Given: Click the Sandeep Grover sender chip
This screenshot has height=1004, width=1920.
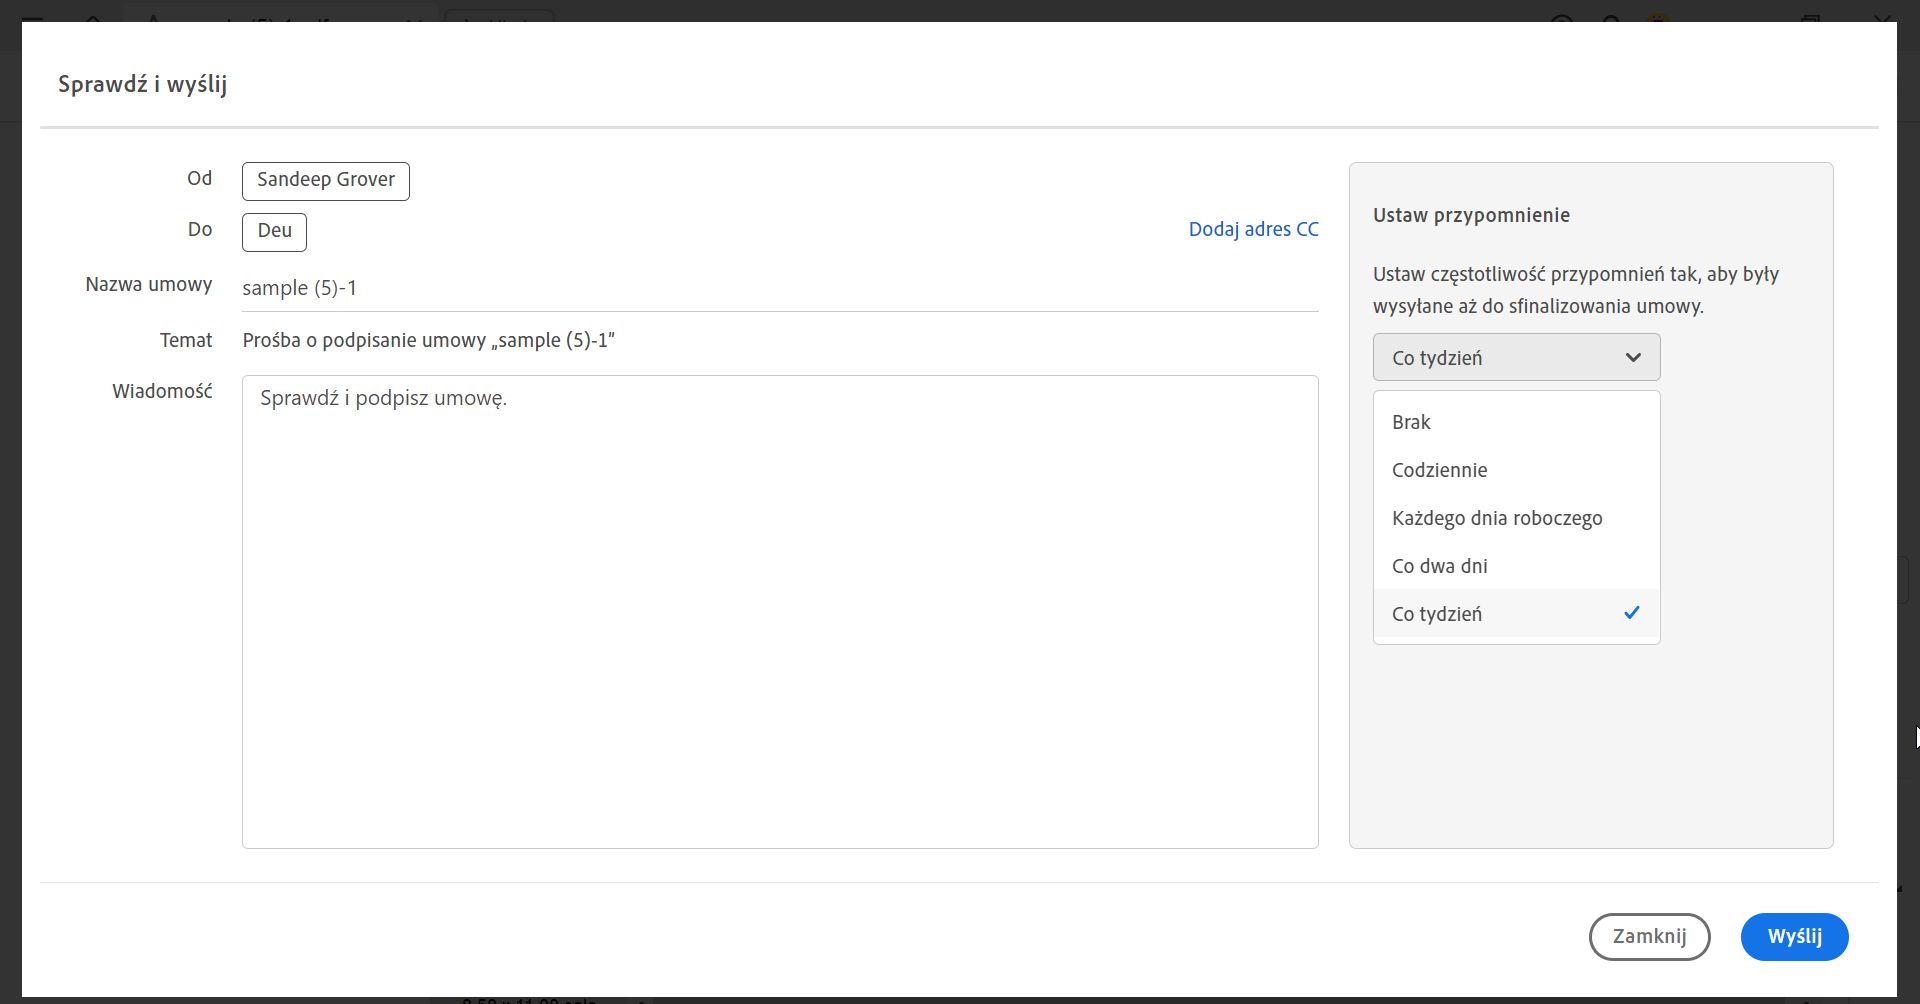Looking at the screenshot, I should 326,180.
